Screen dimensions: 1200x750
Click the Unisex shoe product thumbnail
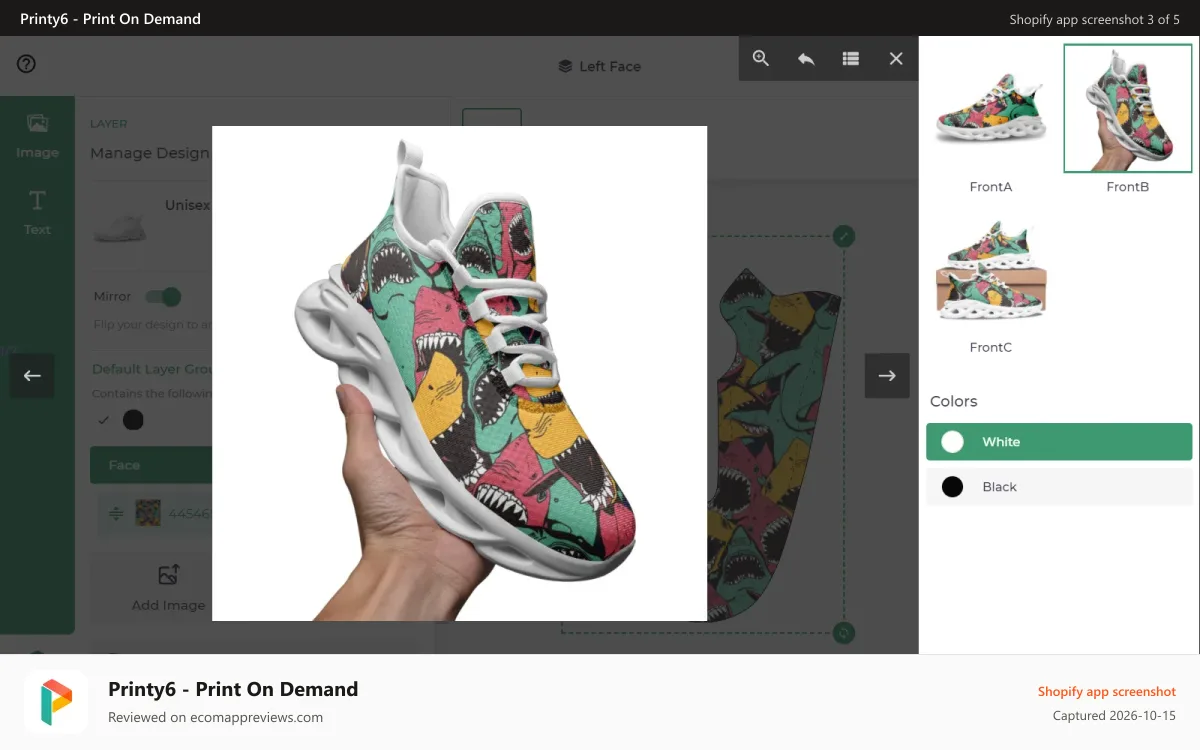tap(120, 224)
